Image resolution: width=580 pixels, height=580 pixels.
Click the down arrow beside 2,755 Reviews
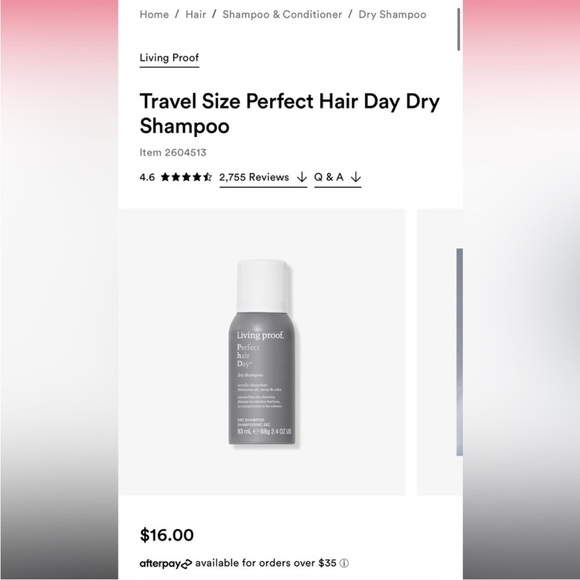[x=302, y=177]
